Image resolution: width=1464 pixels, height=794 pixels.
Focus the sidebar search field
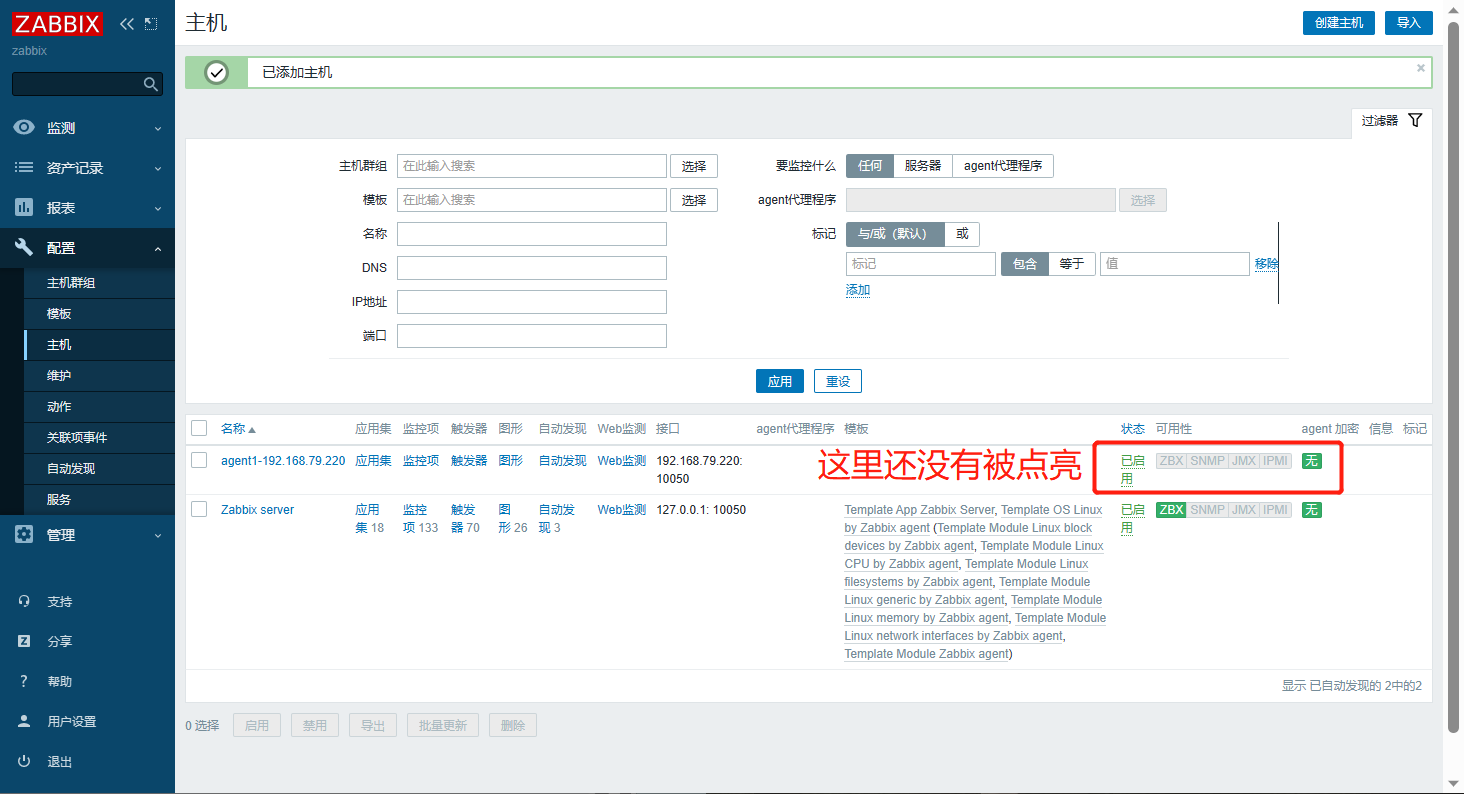(x=78, y=84)
